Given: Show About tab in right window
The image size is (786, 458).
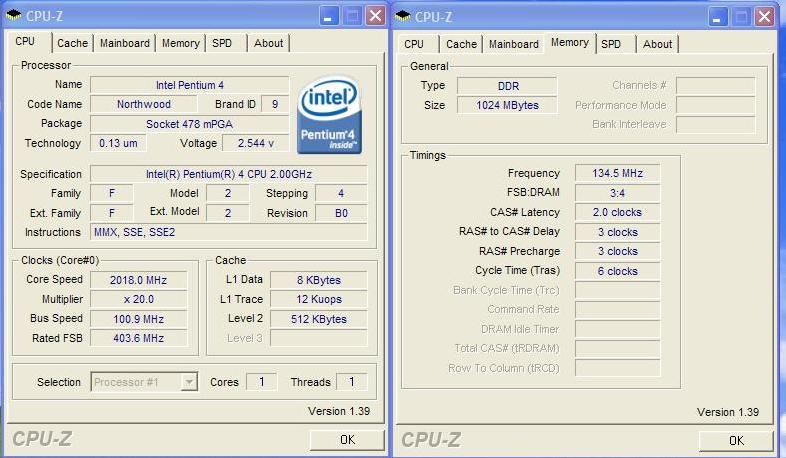Looking at the screenshot, I should point(657,44).
